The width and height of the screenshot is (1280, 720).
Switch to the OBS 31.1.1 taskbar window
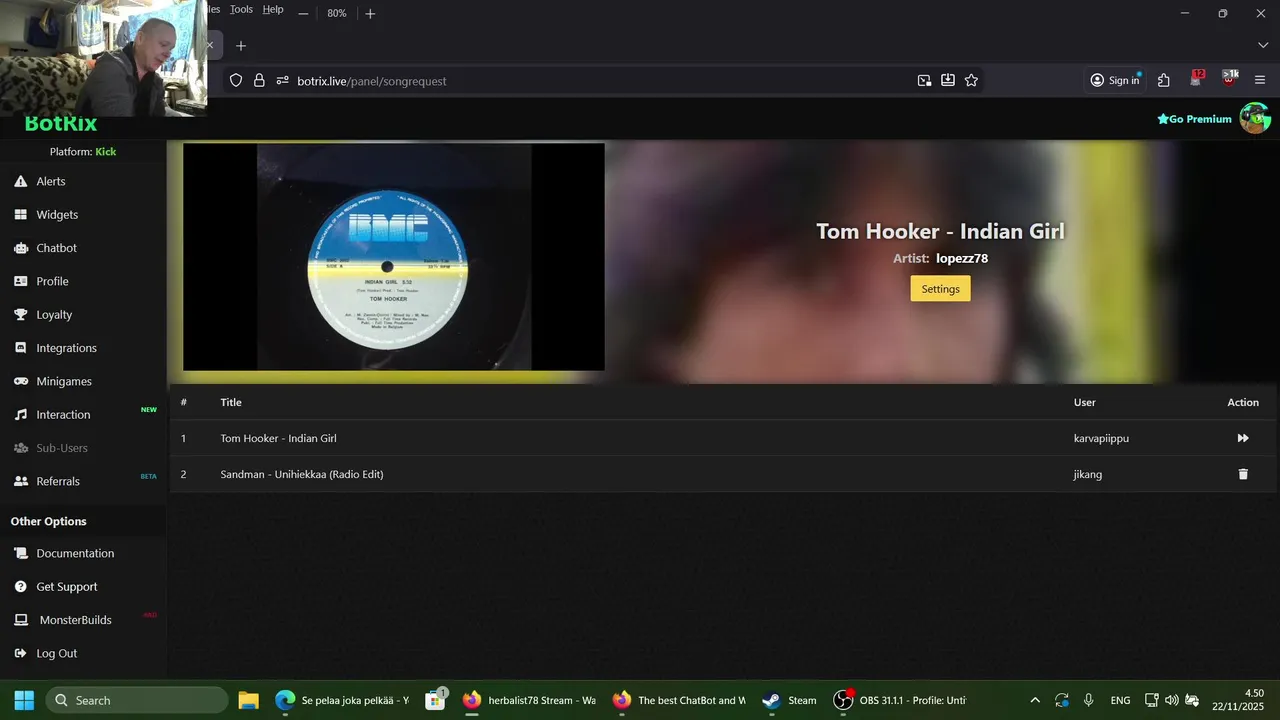coord(900,700)
